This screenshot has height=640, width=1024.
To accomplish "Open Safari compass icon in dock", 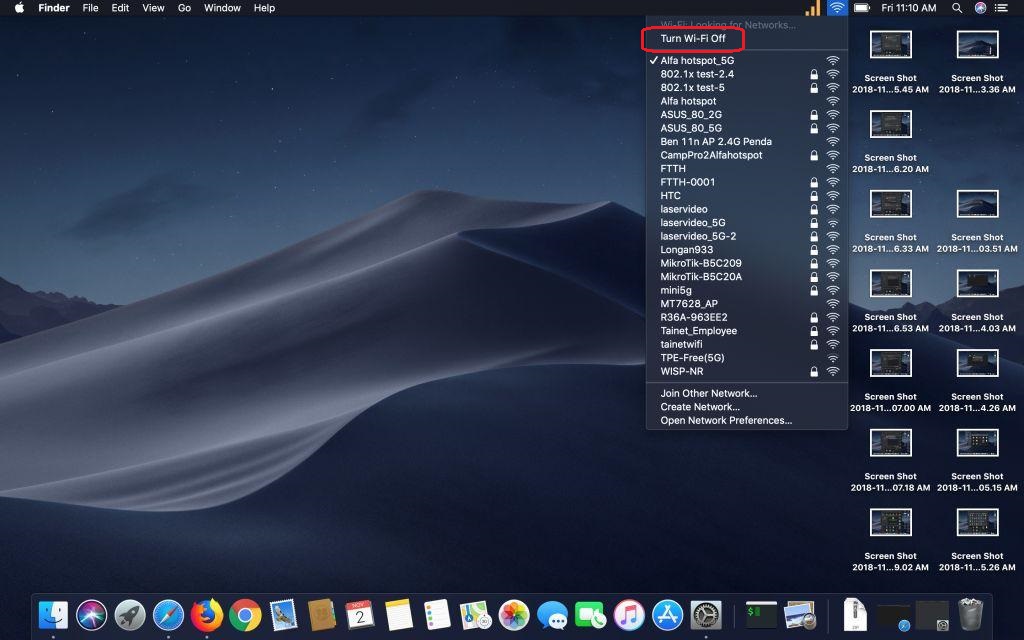I will click(168, 614).
